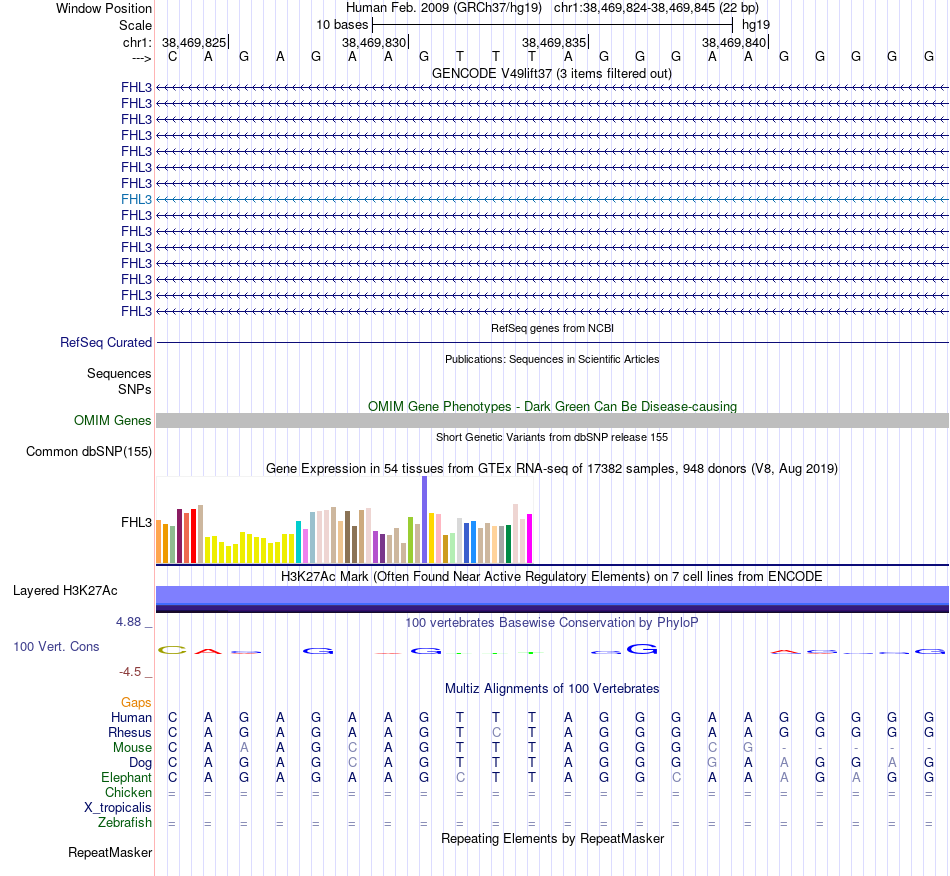Click the tallest blue-purple GTEx expression bar
Screen dimensions: 950x876
pos(425,520)
